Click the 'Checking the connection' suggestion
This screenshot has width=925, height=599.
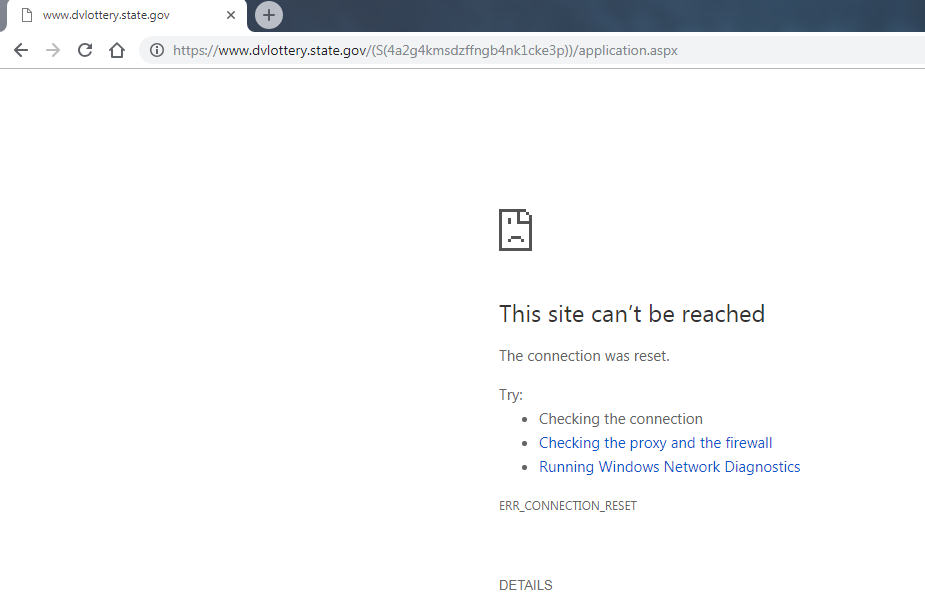[621, 419]
